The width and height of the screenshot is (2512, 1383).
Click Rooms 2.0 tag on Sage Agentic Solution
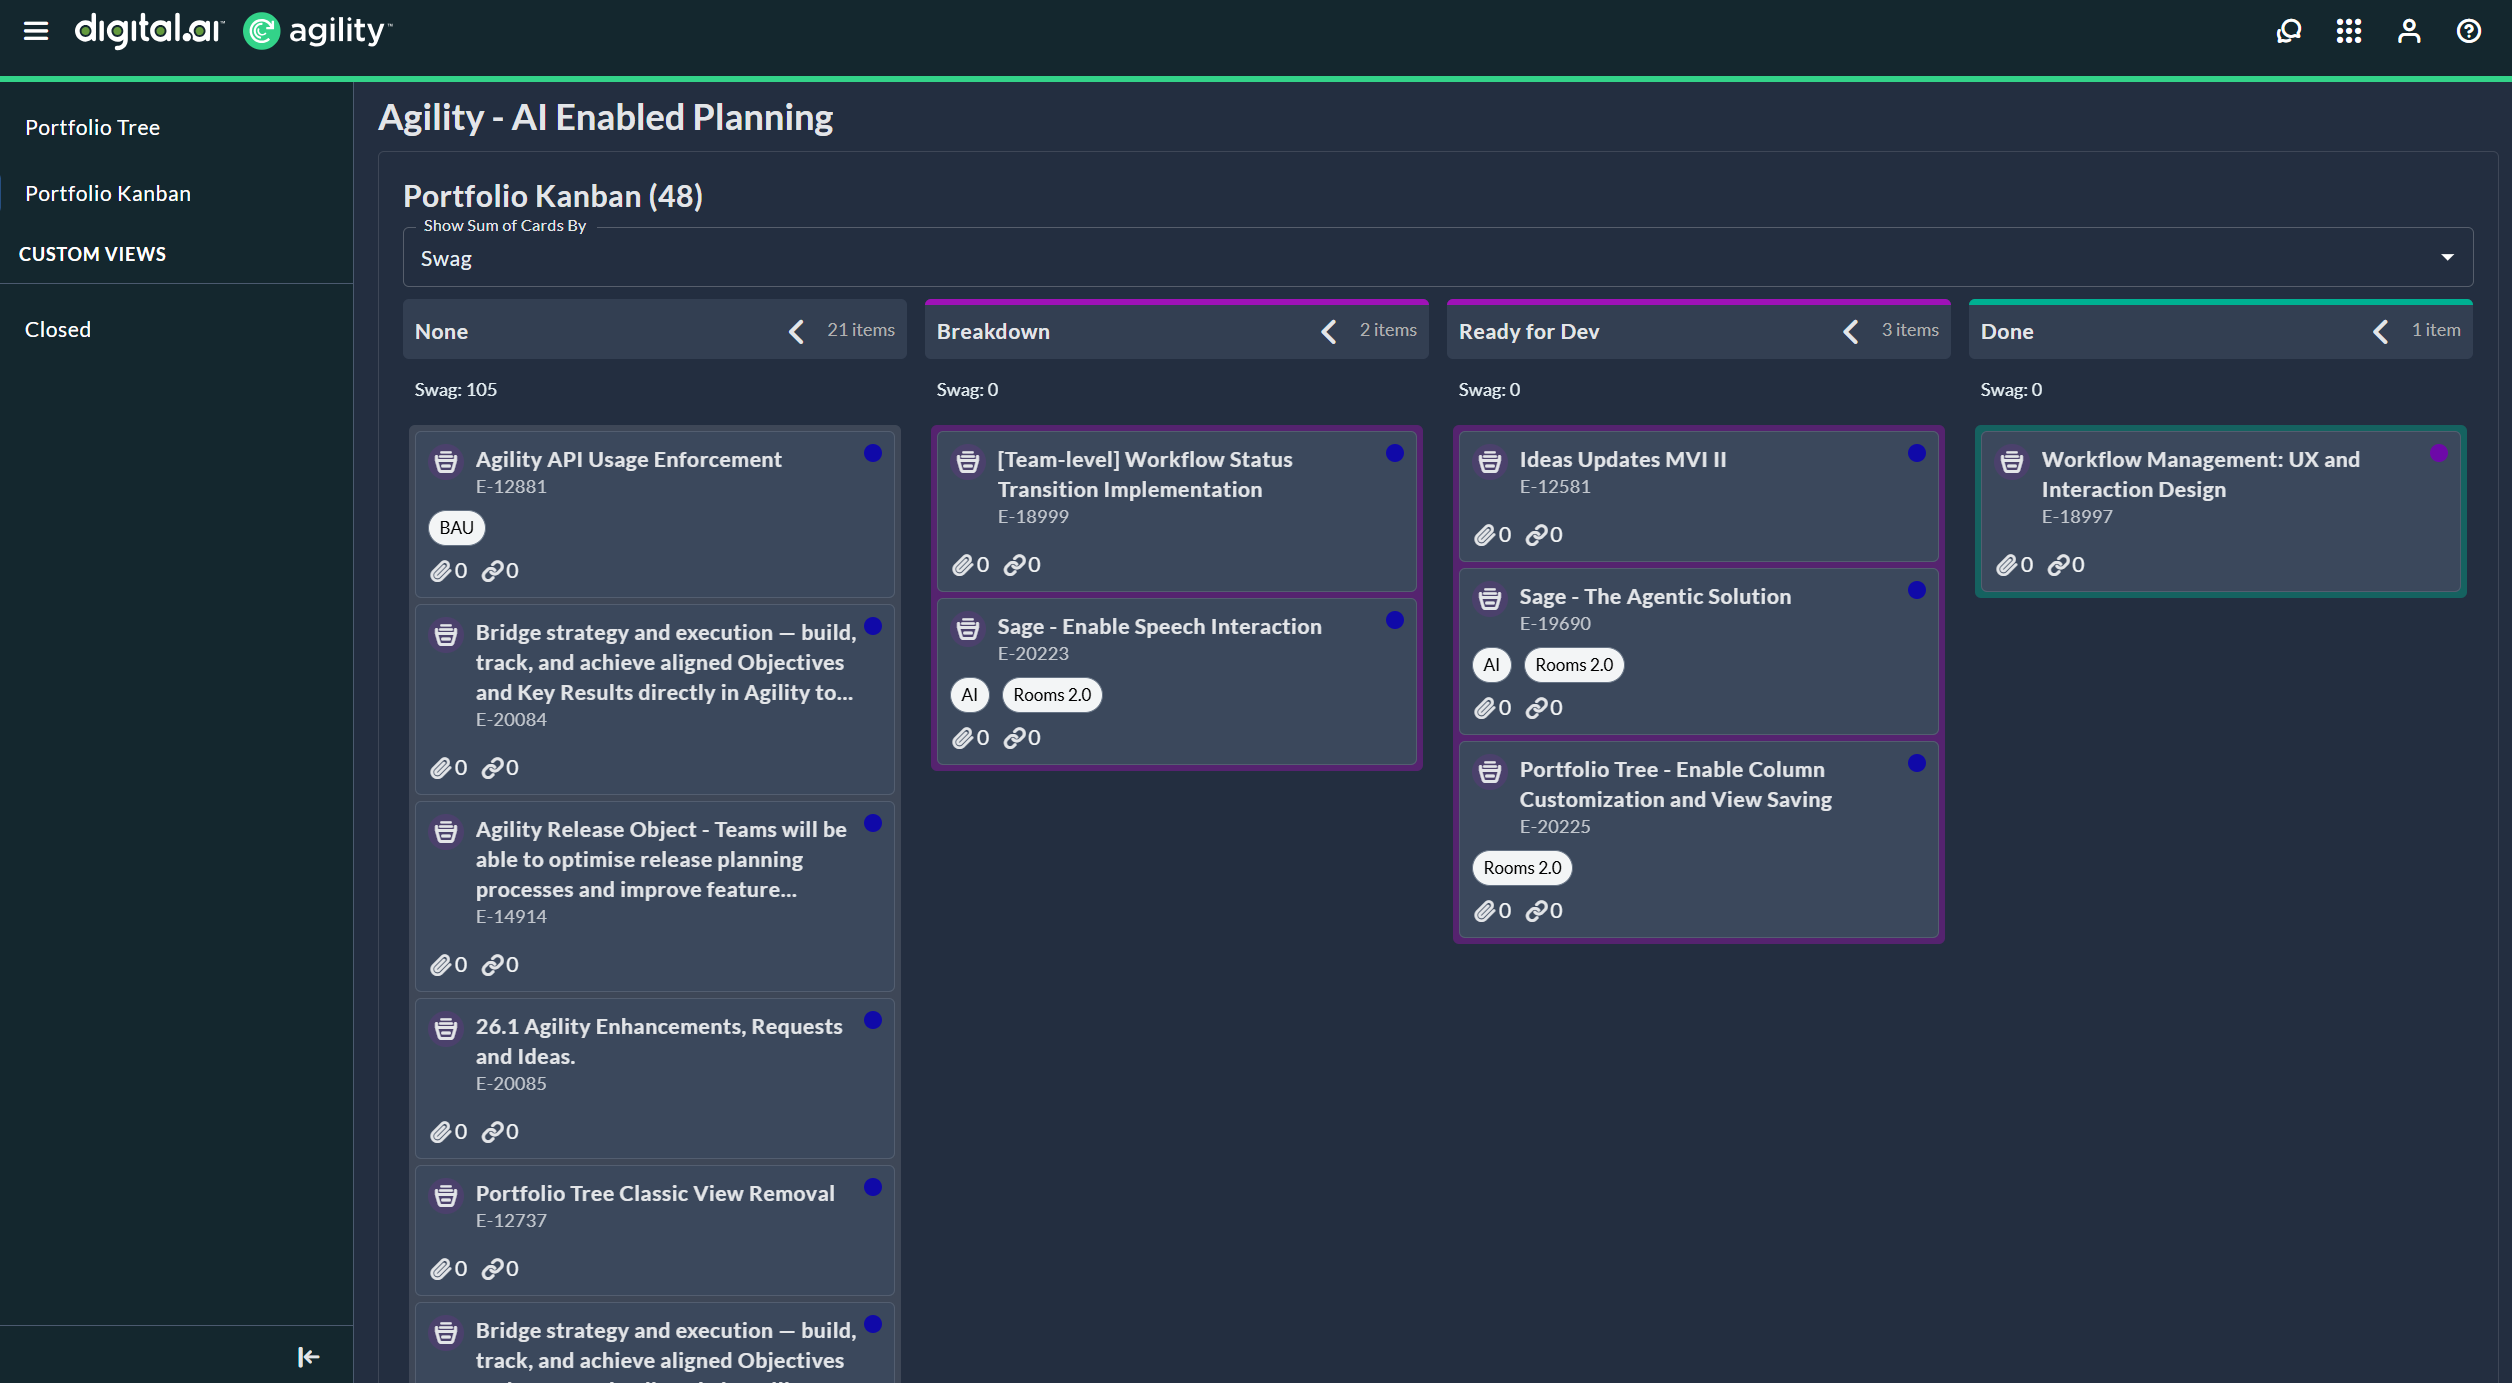[1574, 664]
